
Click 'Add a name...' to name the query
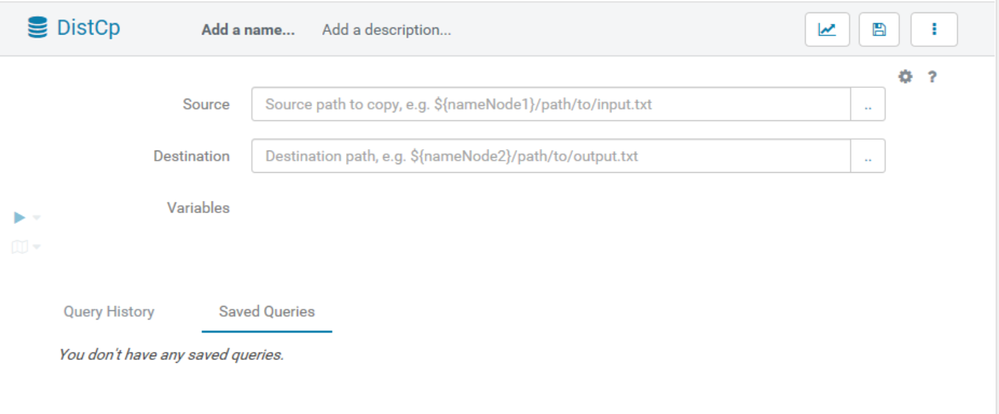pos(248,30)
